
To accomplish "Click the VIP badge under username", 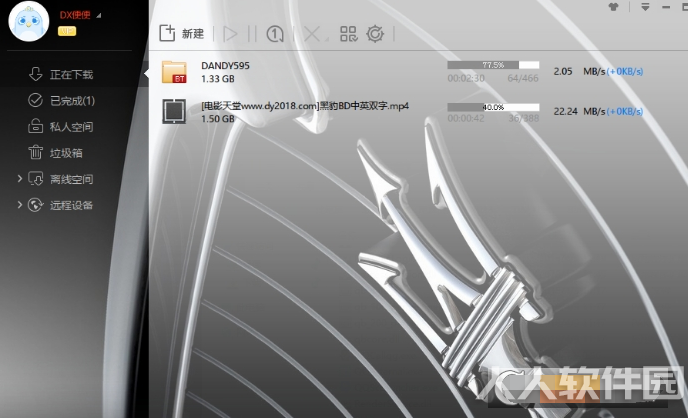I will click(67, 31).
